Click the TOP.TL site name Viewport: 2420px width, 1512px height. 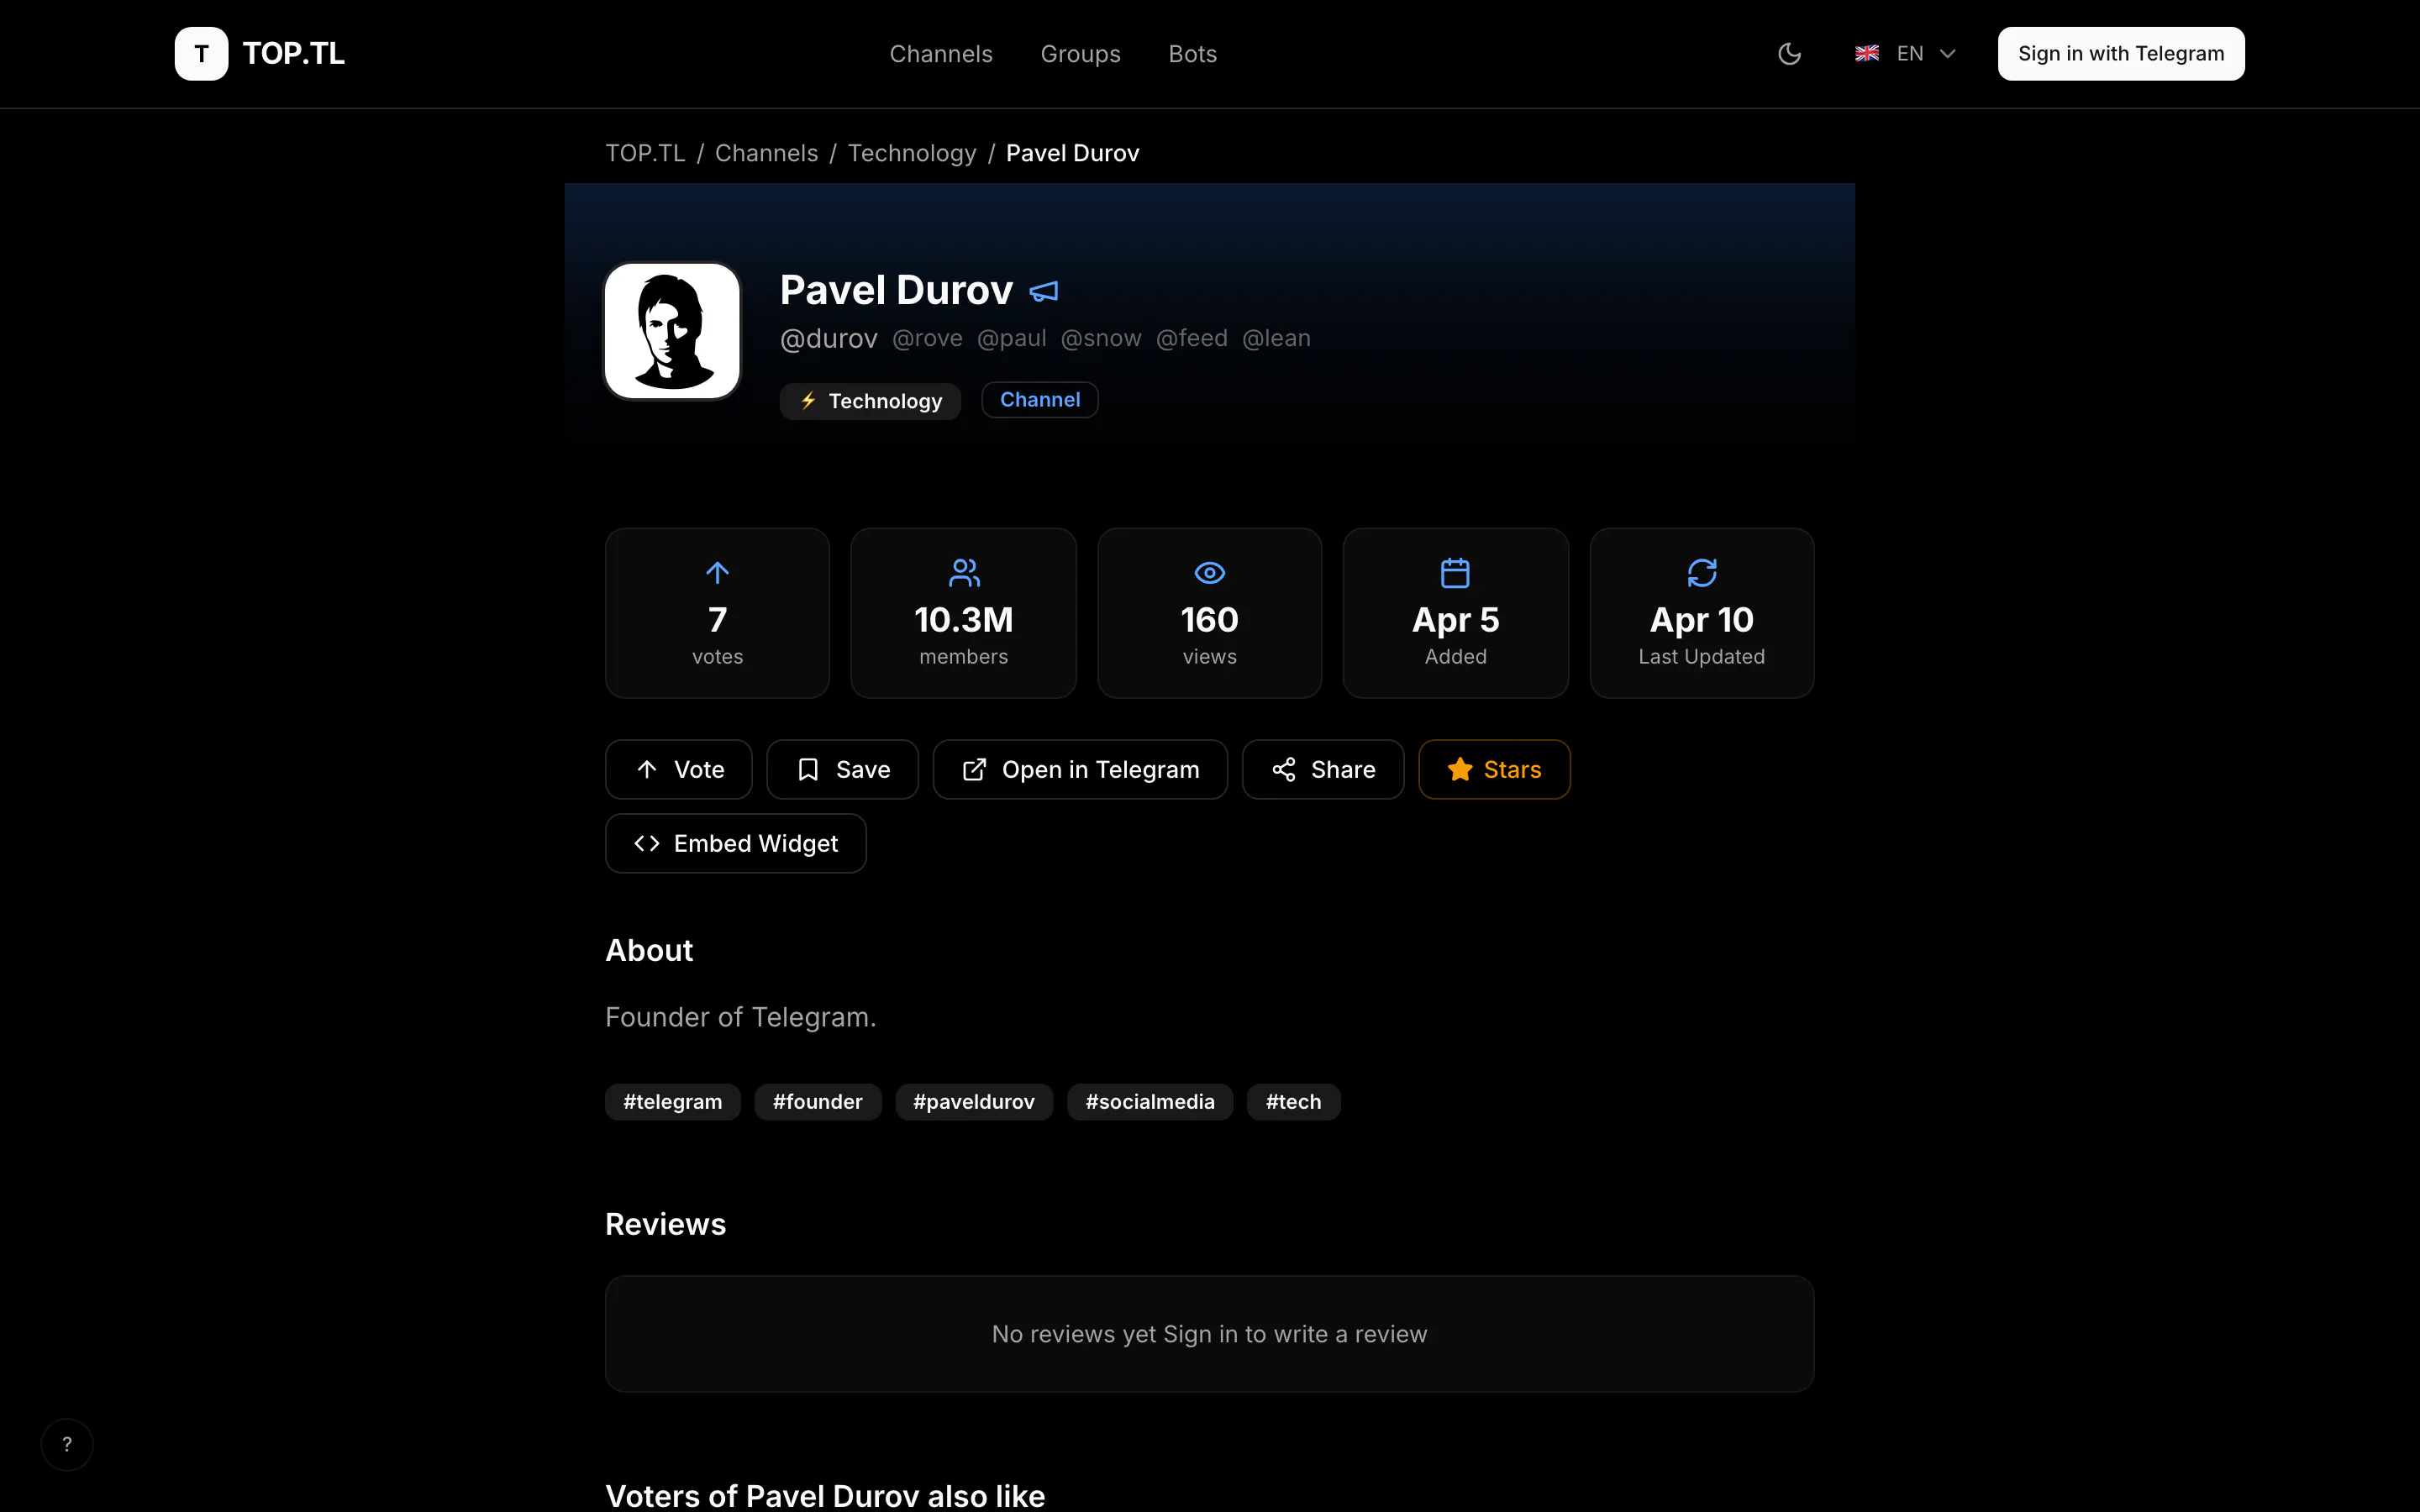pyautogui.click(x=293, y=54)
